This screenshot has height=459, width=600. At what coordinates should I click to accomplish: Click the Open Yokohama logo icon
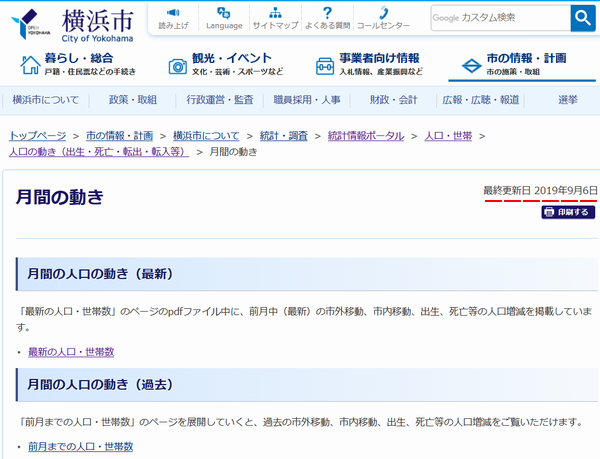30,24
